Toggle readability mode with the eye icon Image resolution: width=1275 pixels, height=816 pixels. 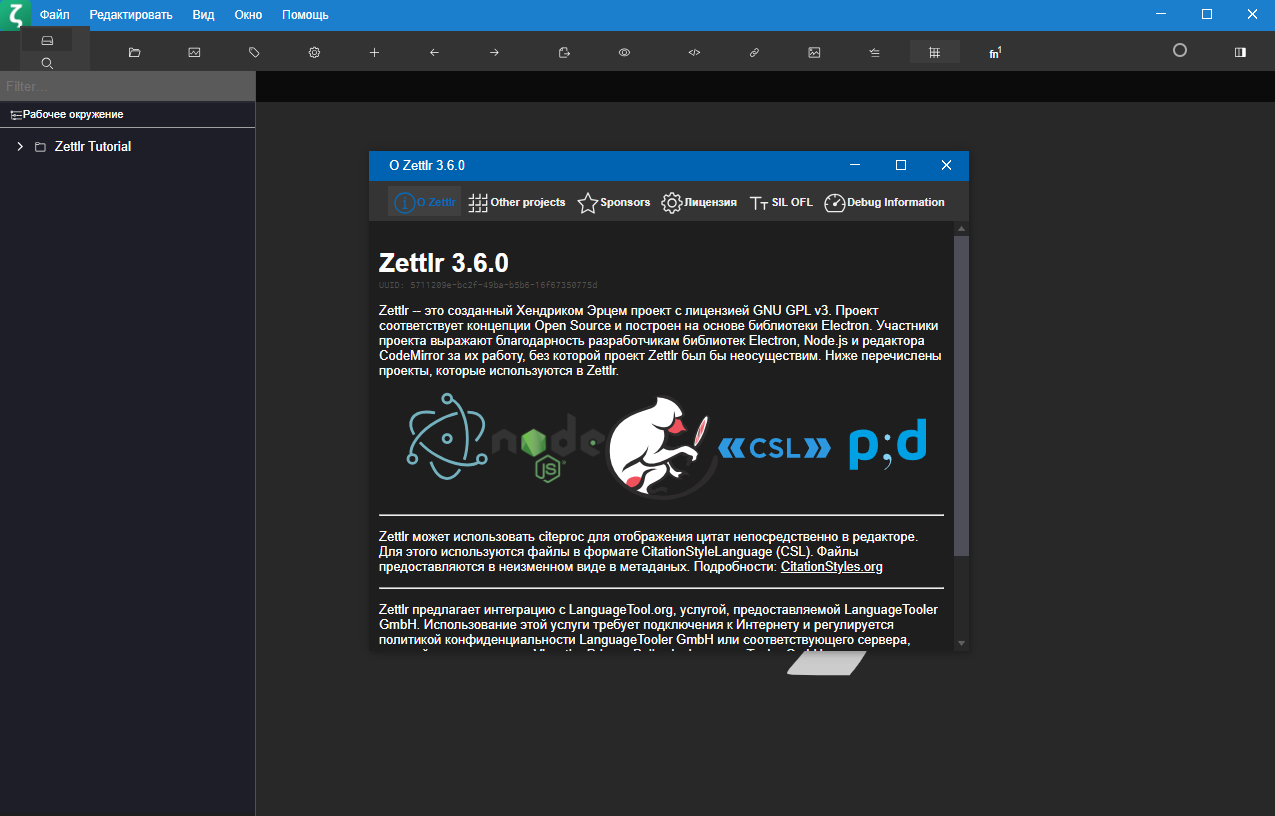(x=624, y=52)
